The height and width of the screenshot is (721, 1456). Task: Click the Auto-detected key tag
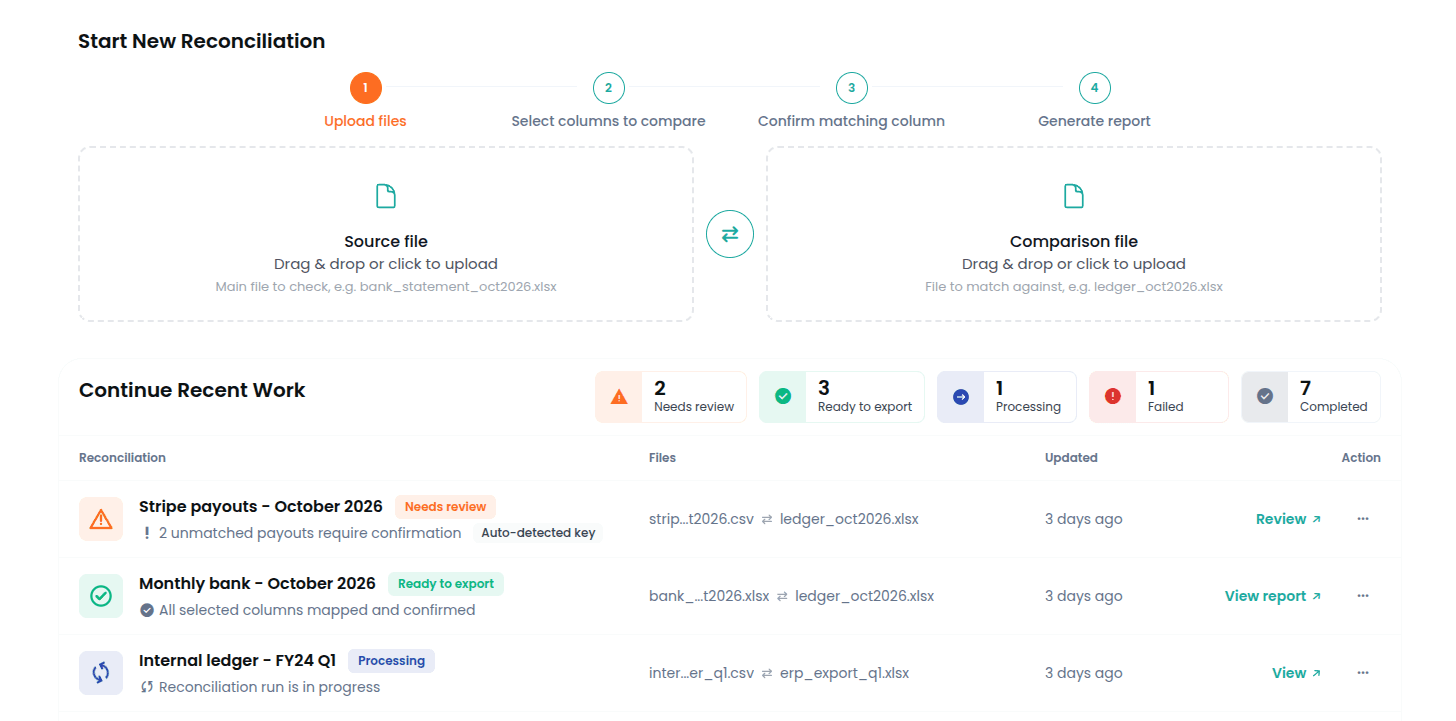[538, 533]
